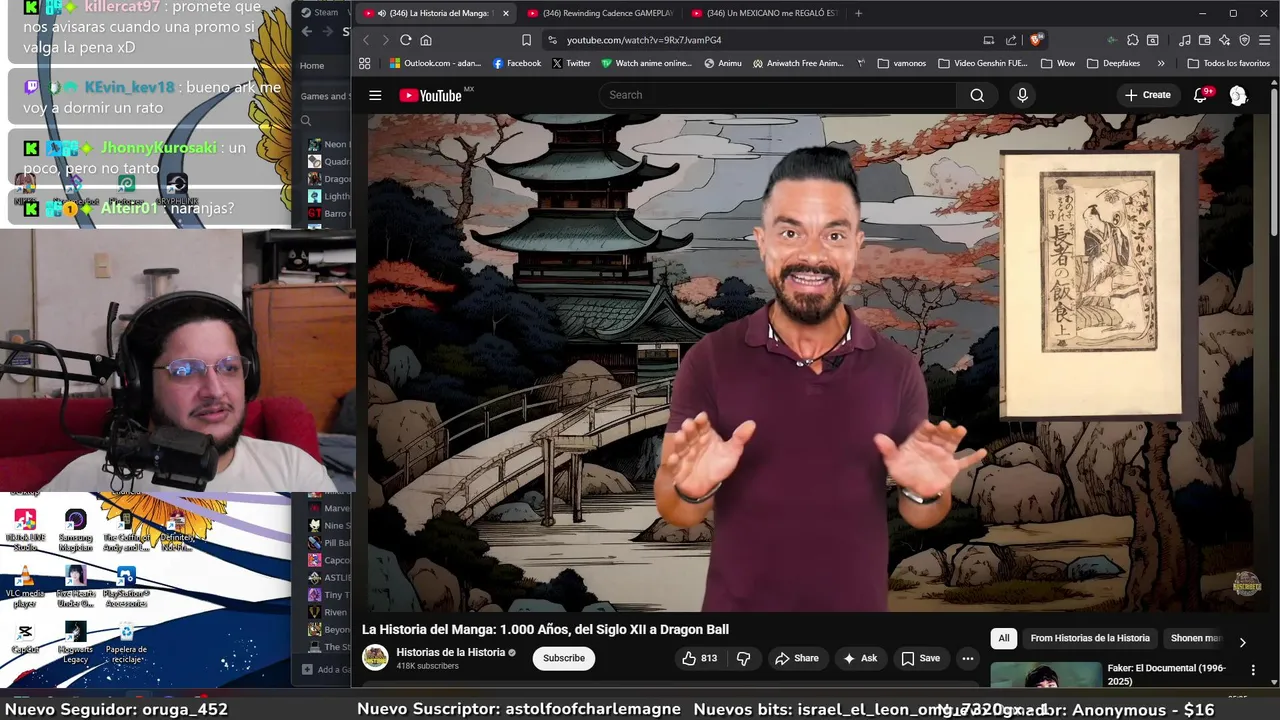This screenshot has height=720, width=1280.
Task: Open the Facebook bookmark link
Action: click(516, 63)
